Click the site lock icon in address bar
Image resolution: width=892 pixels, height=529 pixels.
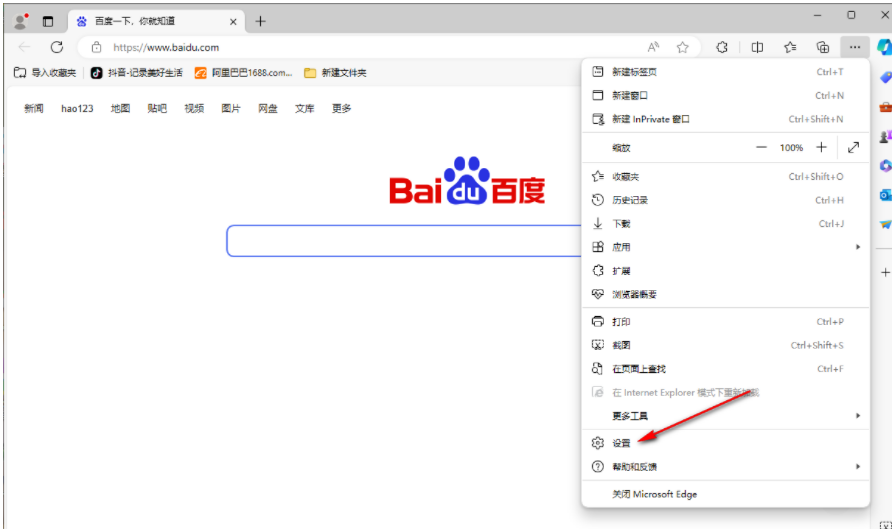point(97,47)
